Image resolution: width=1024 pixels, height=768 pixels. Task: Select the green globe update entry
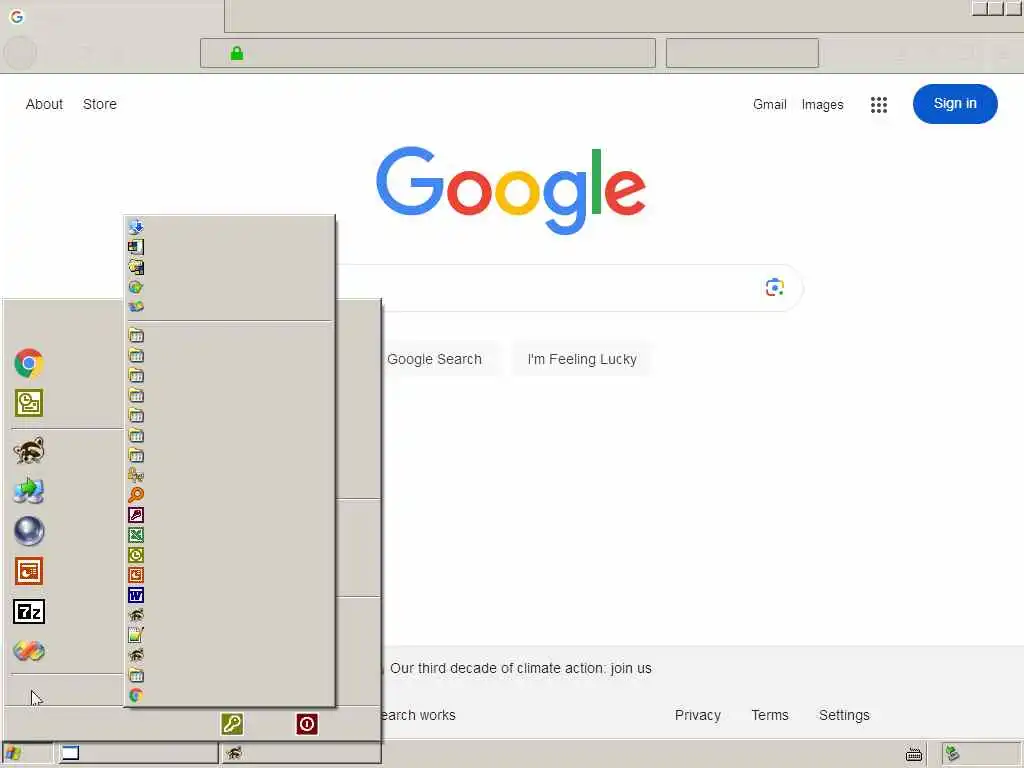pos(136,287)
